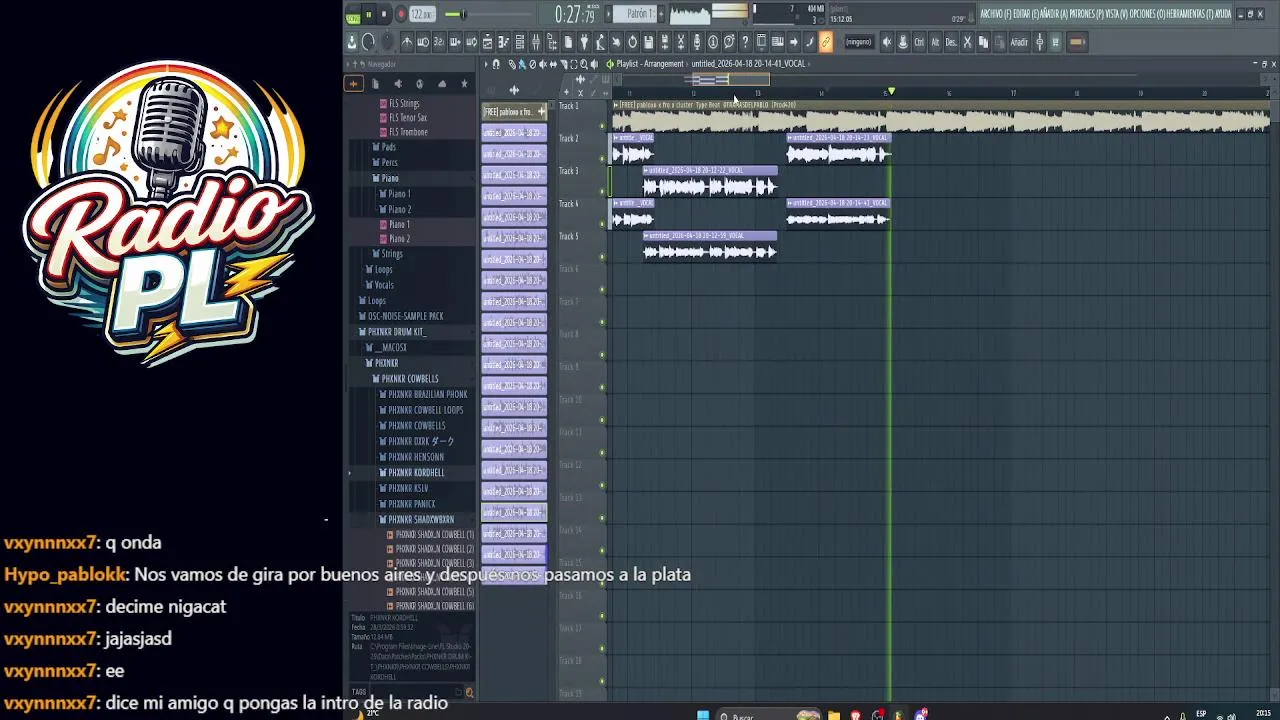Mute Track 6 with its green dot
The width and height of the screenshot is (1280, 720).
[x=602, y=290]
